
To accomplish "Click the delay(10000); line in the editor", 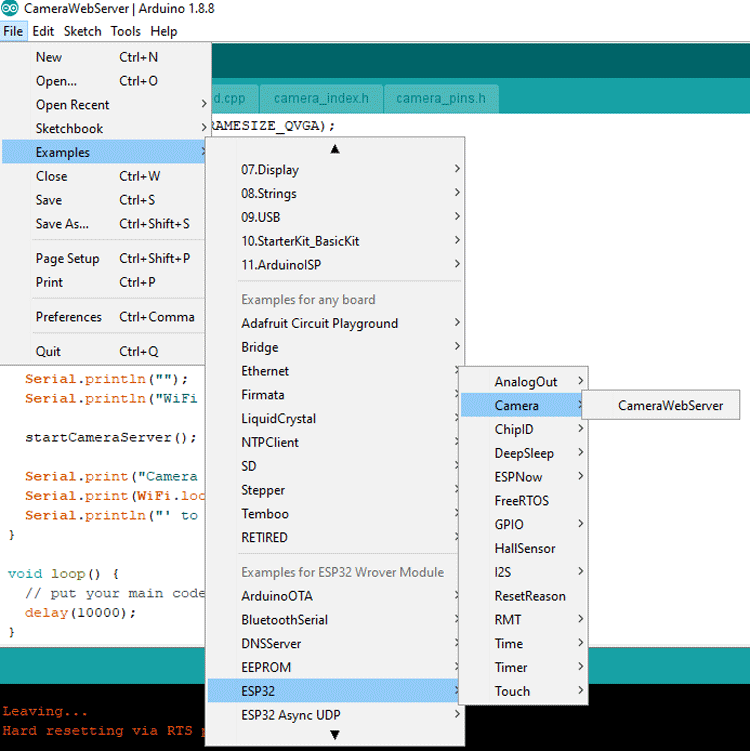I will [x=80, y=613].
